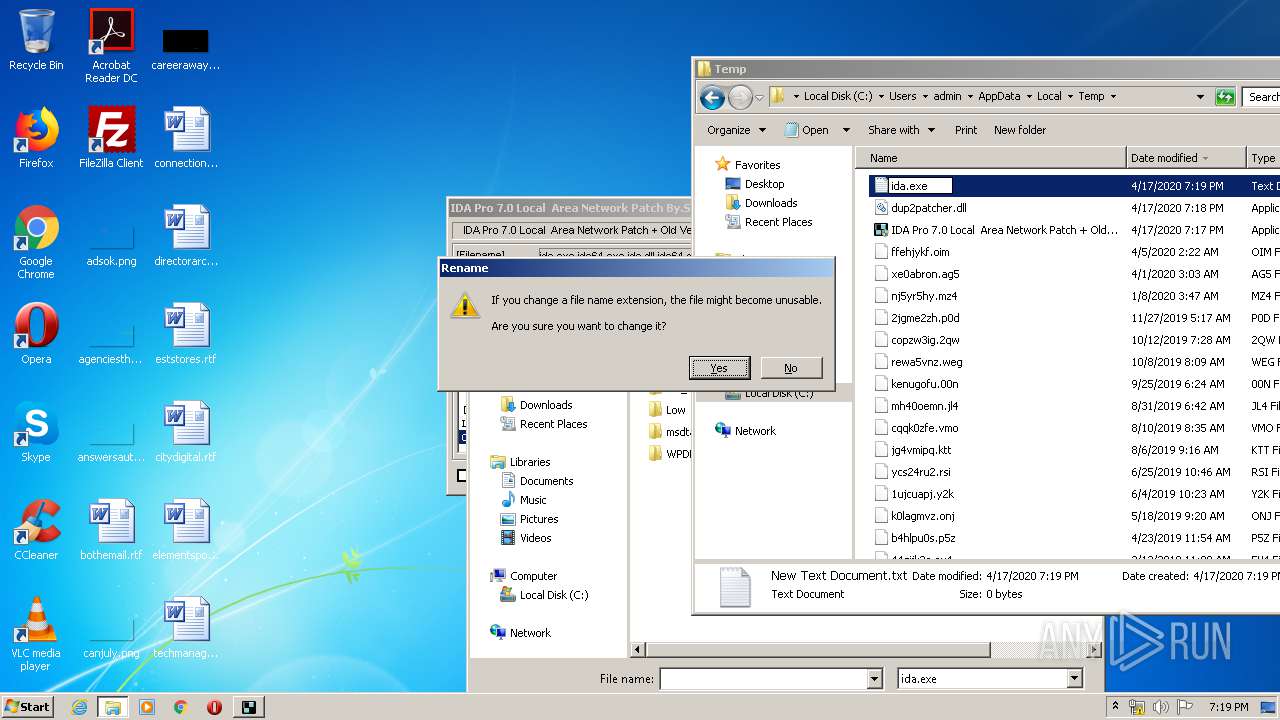This screenshot has width=1280, height=720.
Task: Confirm rename by clicking Yes
Action: (719, 368)
